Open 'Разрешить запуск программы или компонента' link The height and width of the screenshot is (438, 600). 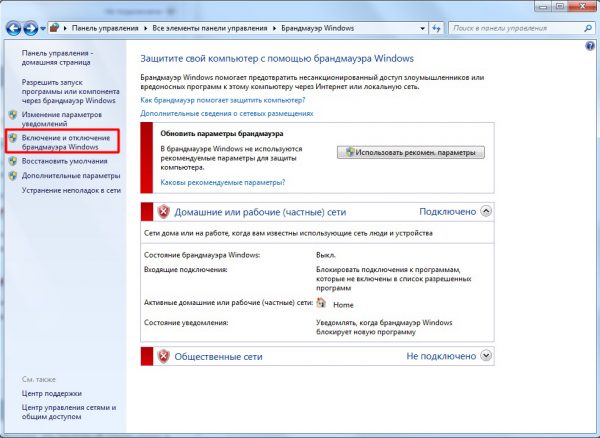(70, 91)
